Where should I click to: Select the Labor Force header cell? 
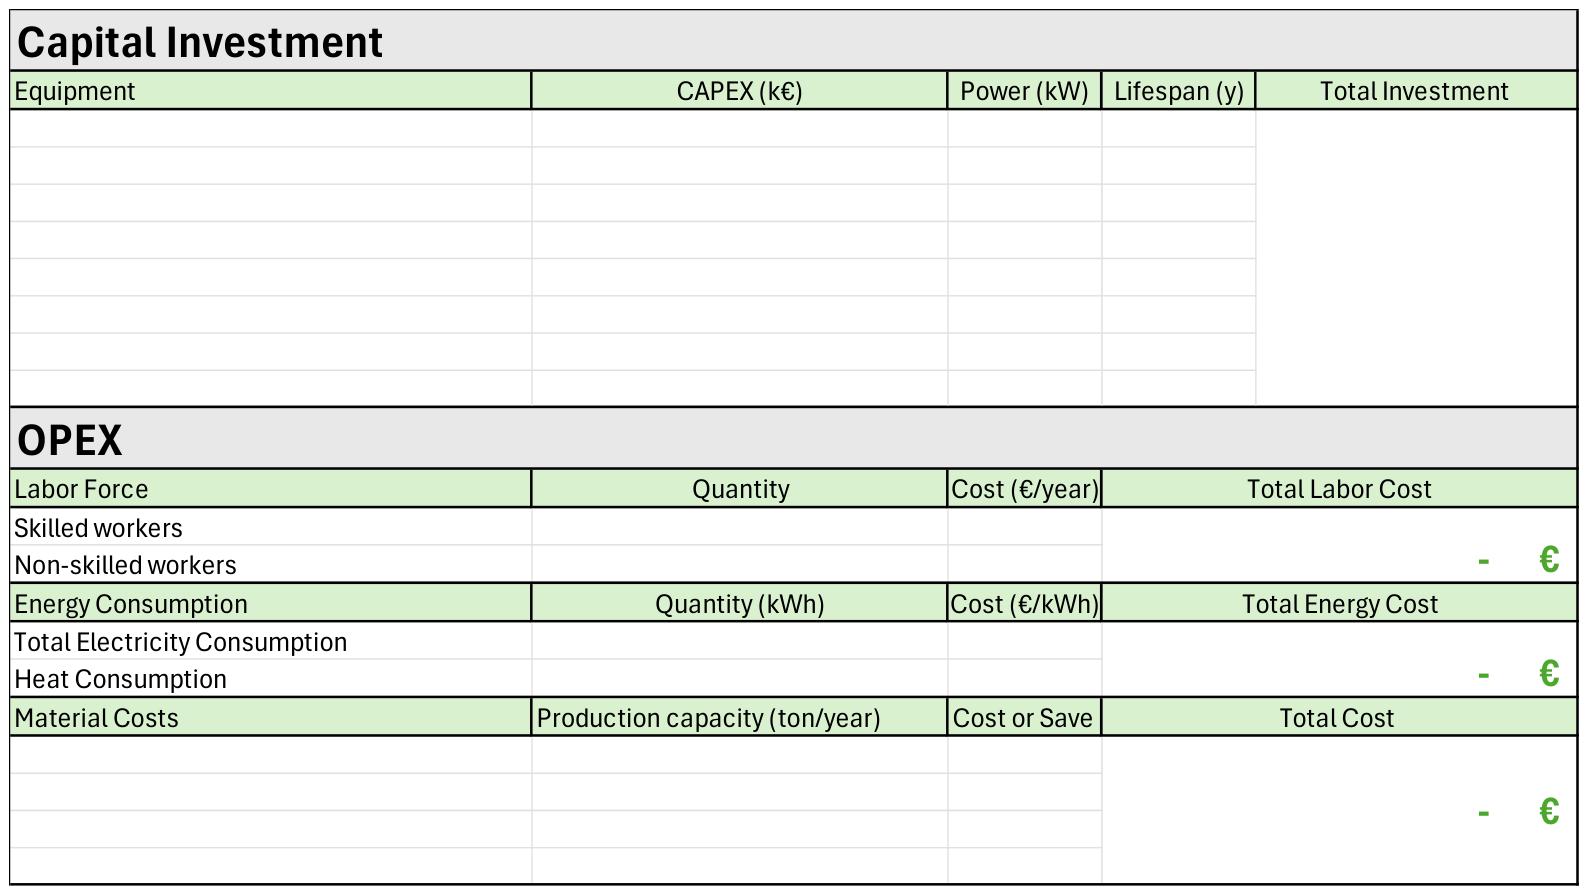coord(270,489)
